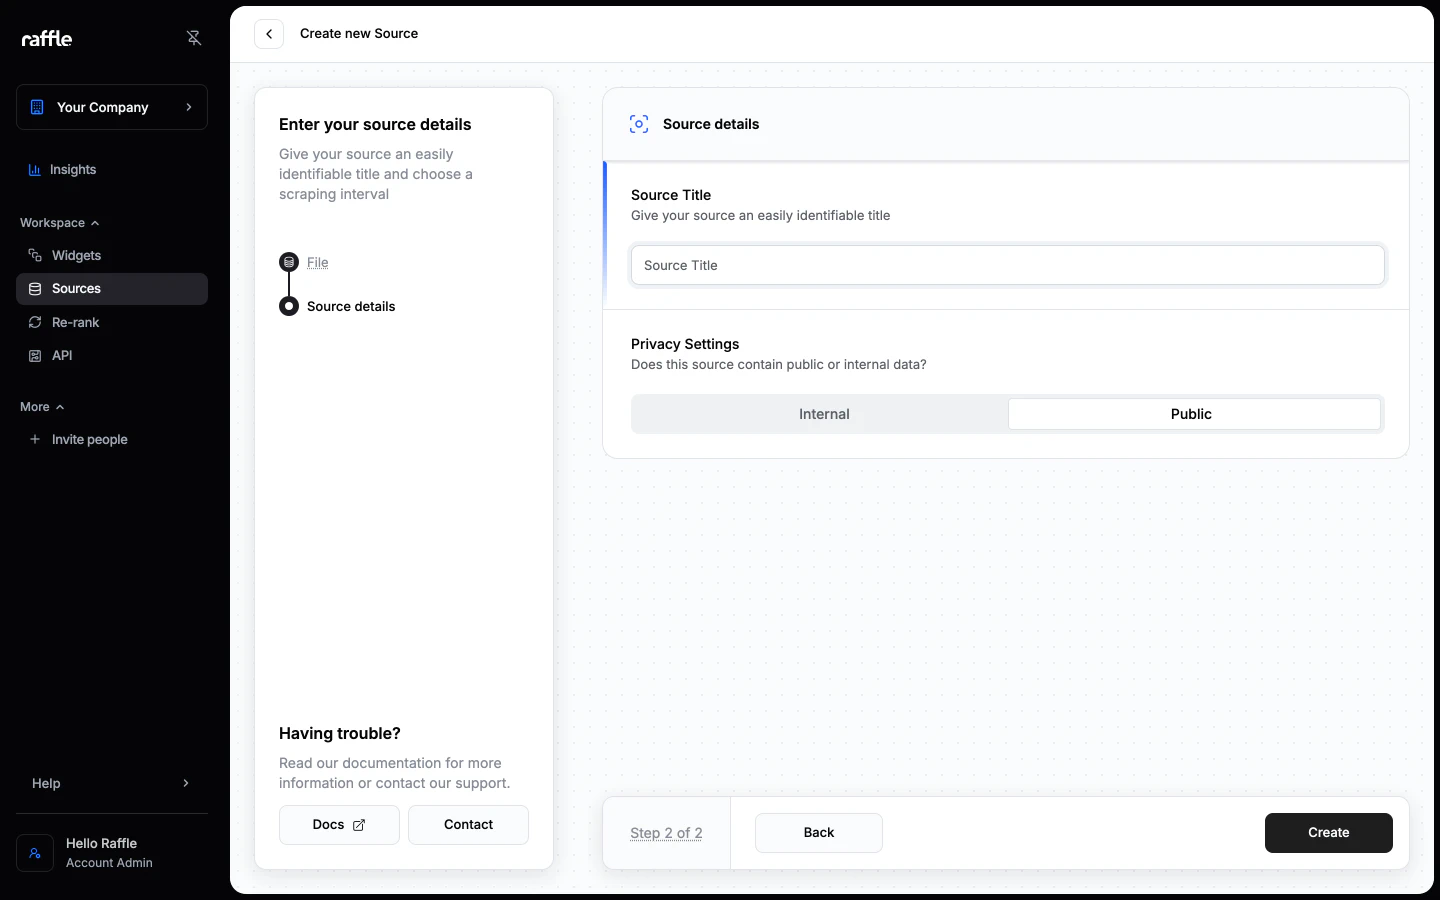Select the Internal privacy option
Viewport: 1440px width, 900px height.
[824, 414]
